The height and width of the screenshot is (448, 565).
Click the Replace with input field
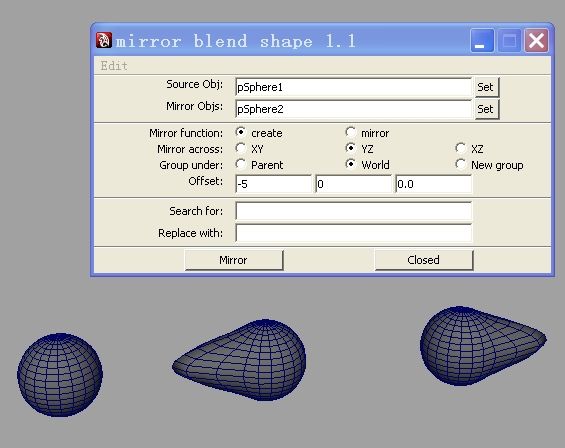353,233
